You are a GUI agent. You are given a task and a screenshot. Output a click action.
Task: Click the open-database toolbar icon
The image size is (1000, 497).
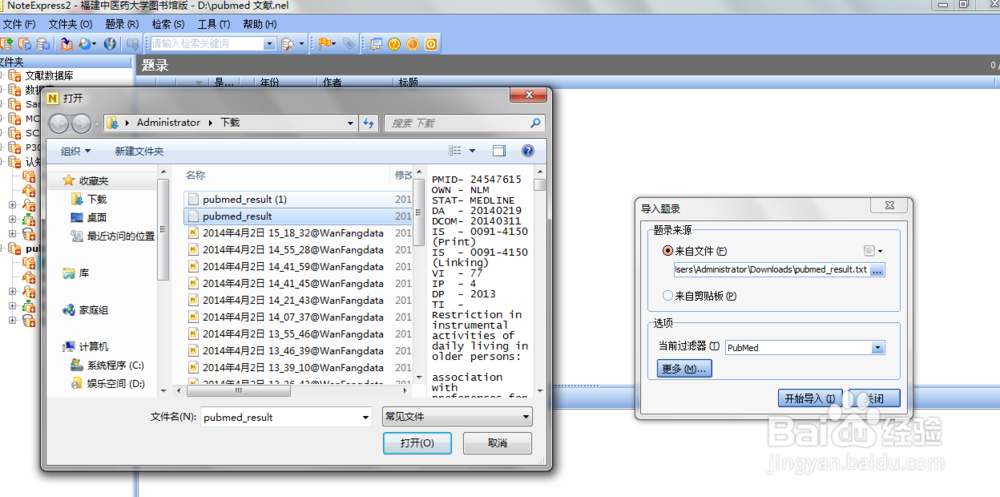(x=24, y=44)
